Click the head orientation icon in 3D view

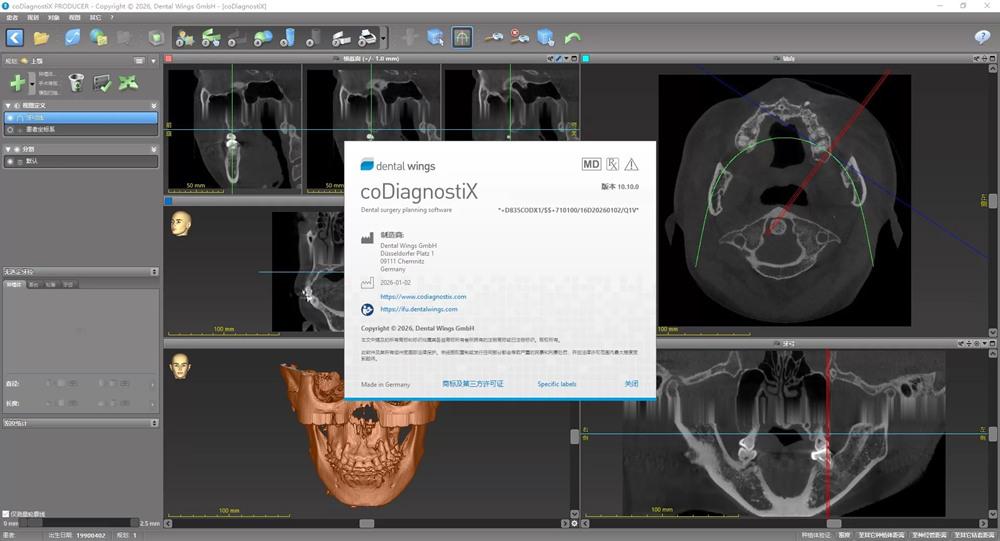click(x=180, y=366)
